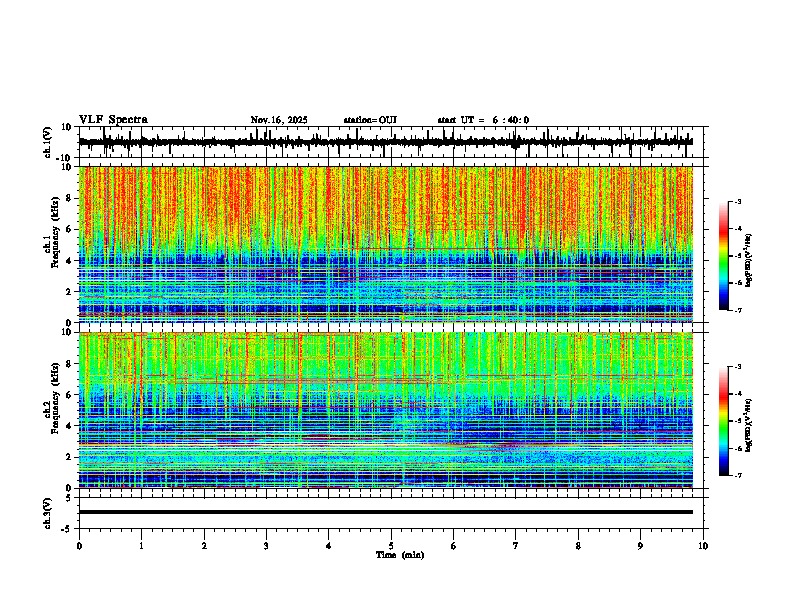Click the "2" kHz tick on ch.1 spectrogram

pyautogui.click(x=70, y=291)
